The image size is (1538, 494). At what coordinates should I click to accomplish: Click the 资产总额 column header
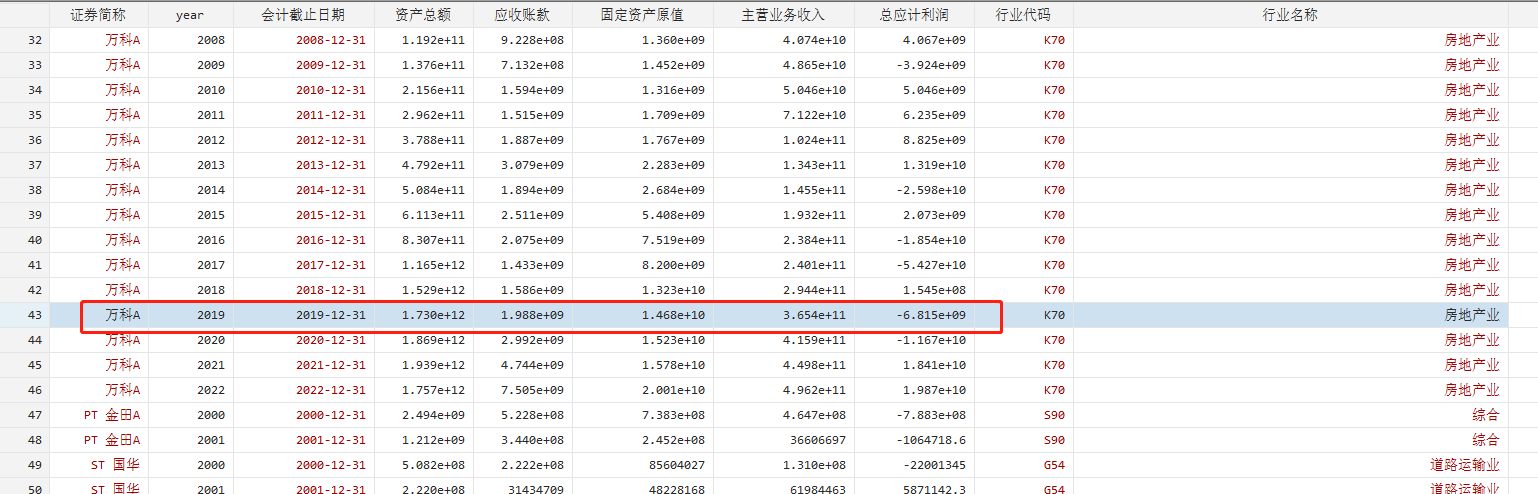(x=423, y=15)
